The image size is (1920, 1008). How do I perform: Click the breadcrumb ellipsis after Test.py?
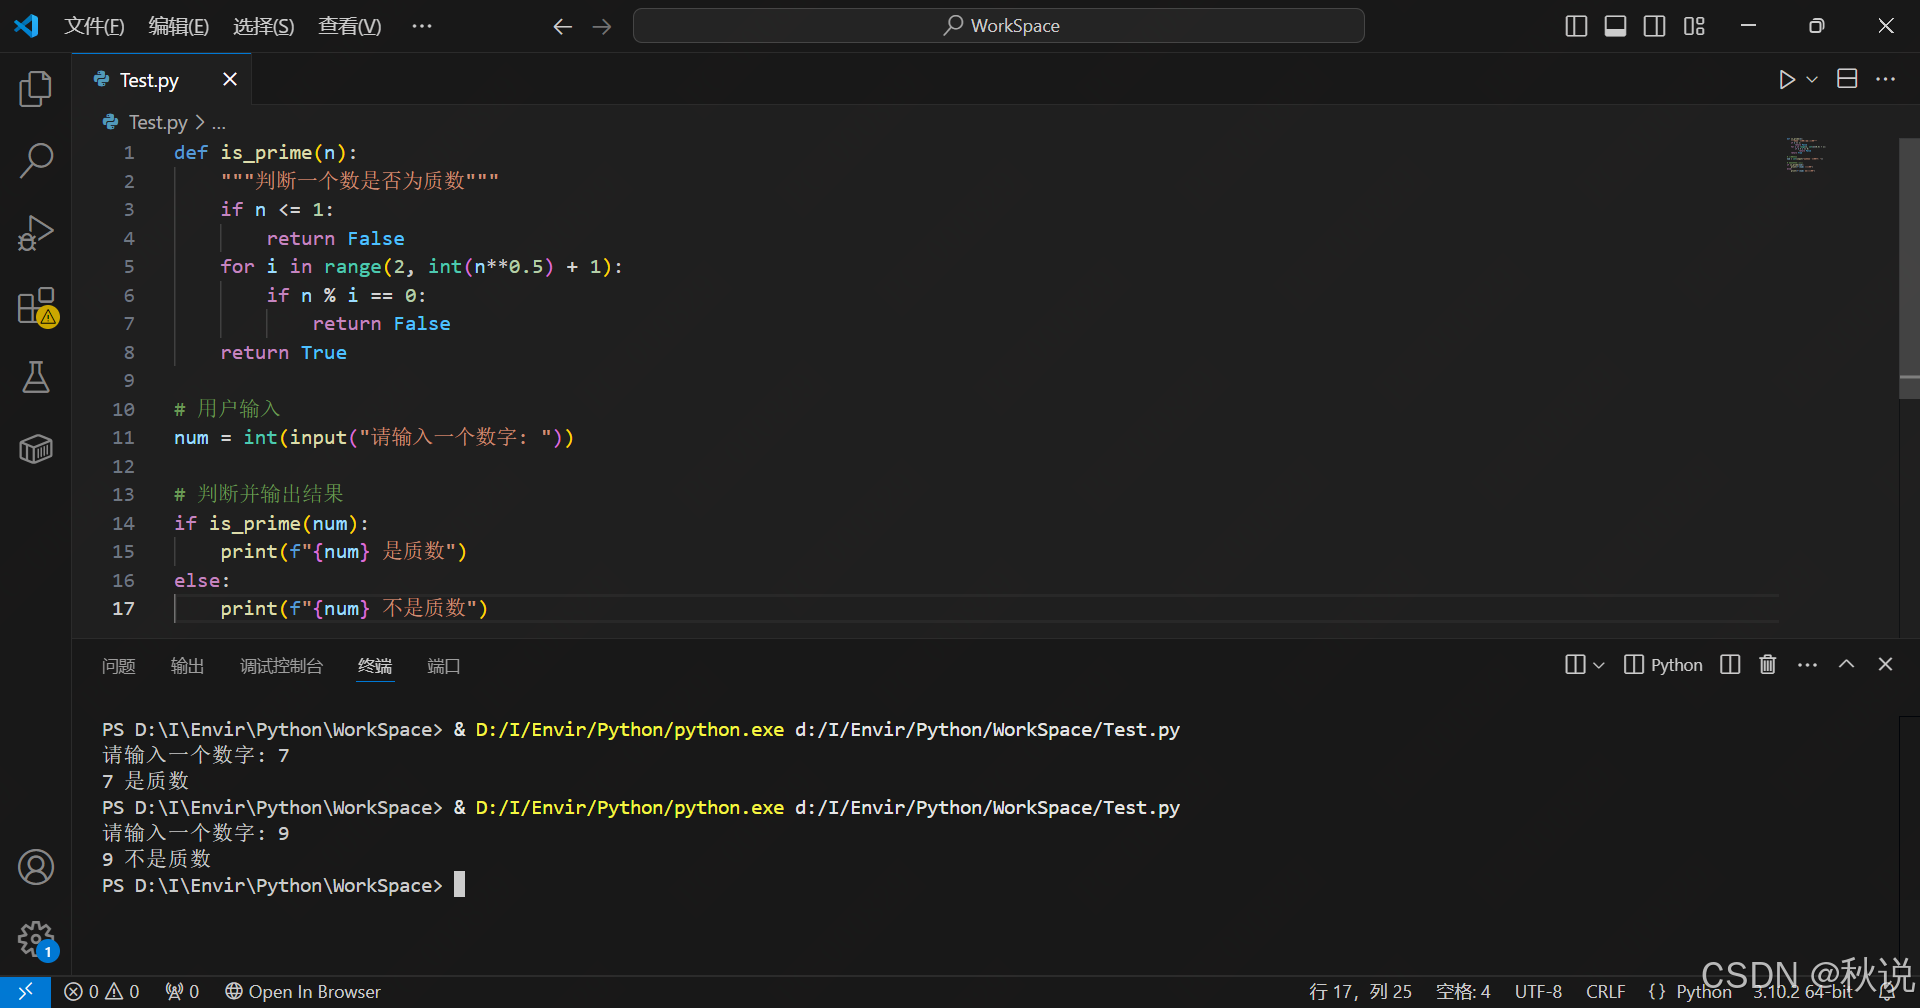(x=219, y=123)
